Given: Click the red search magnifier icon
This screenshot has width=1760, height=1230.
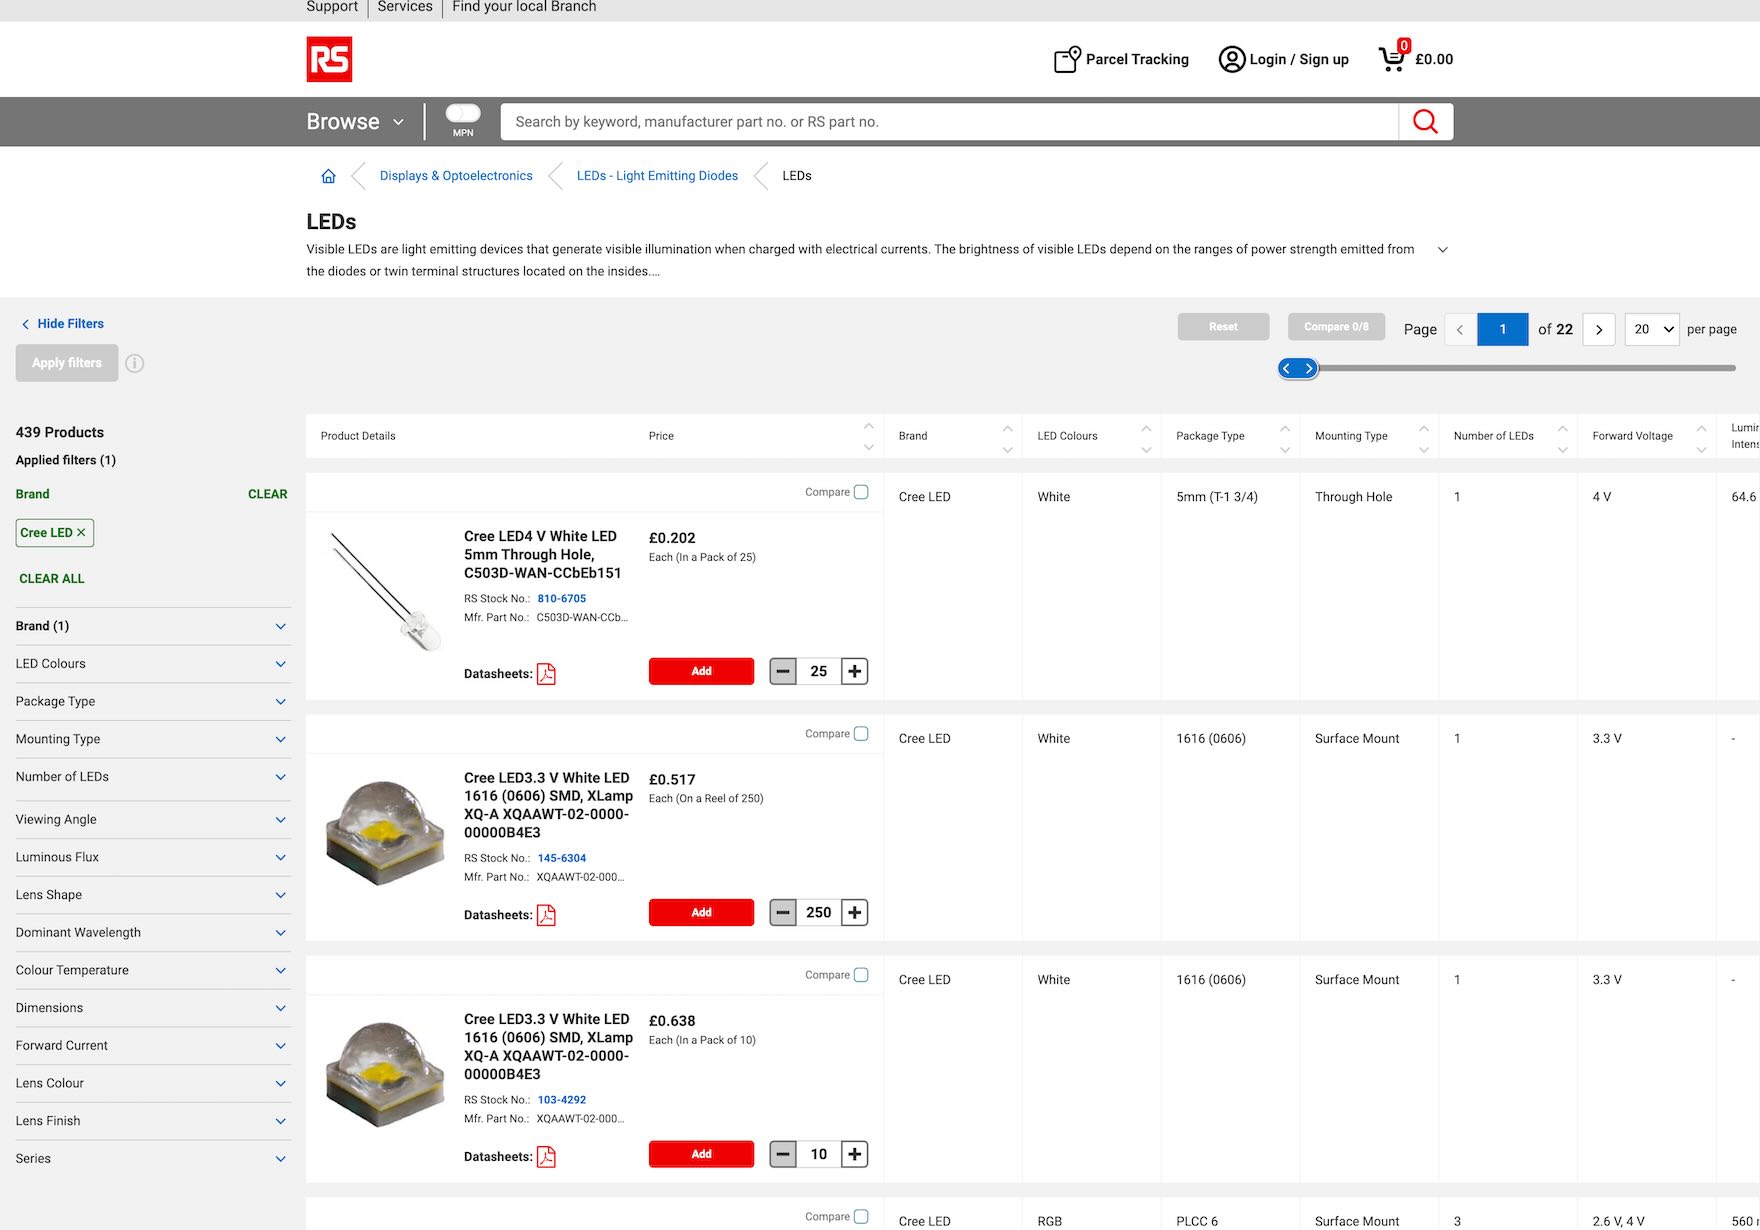Looking at the screenshot, I should pos(1425,122).
